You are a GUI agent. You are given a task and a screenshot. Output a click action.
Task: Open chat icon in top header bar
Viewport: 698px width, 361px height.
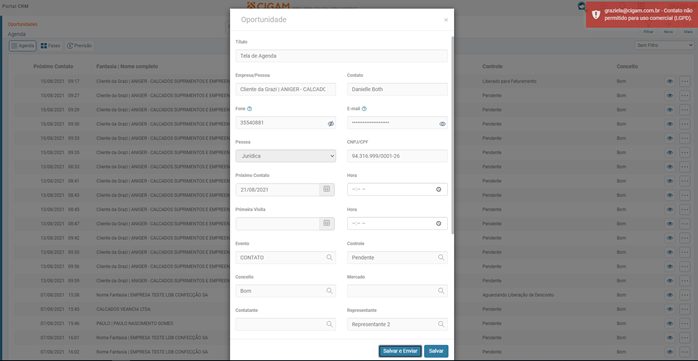[581, 6]
